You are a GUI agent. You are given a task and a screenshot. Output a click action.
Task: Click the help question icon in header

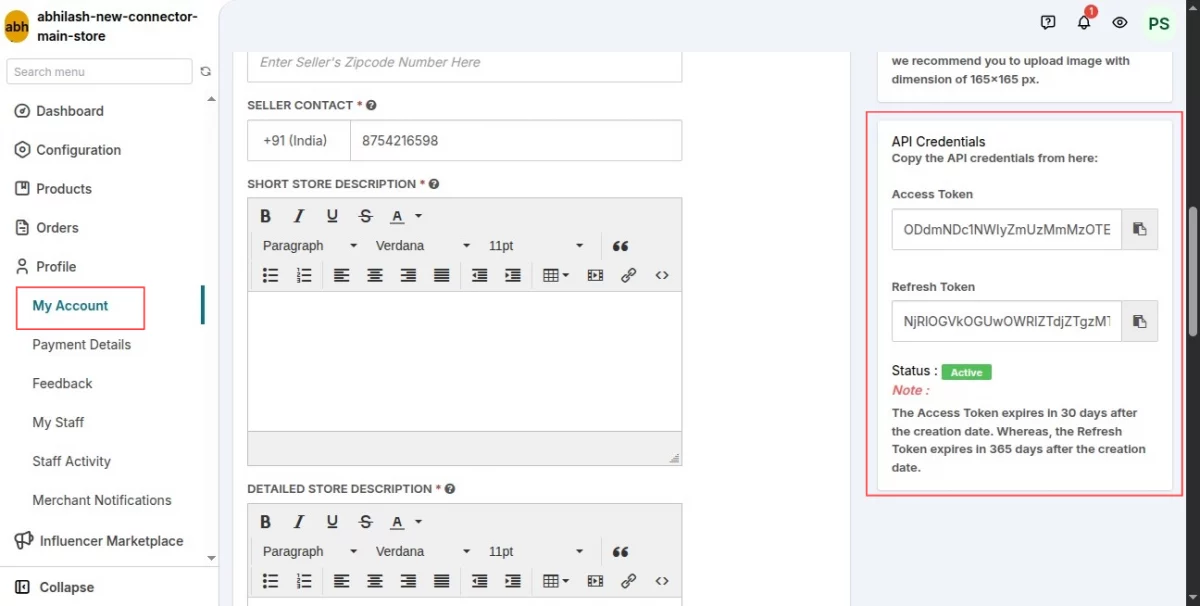[1048, 22]
